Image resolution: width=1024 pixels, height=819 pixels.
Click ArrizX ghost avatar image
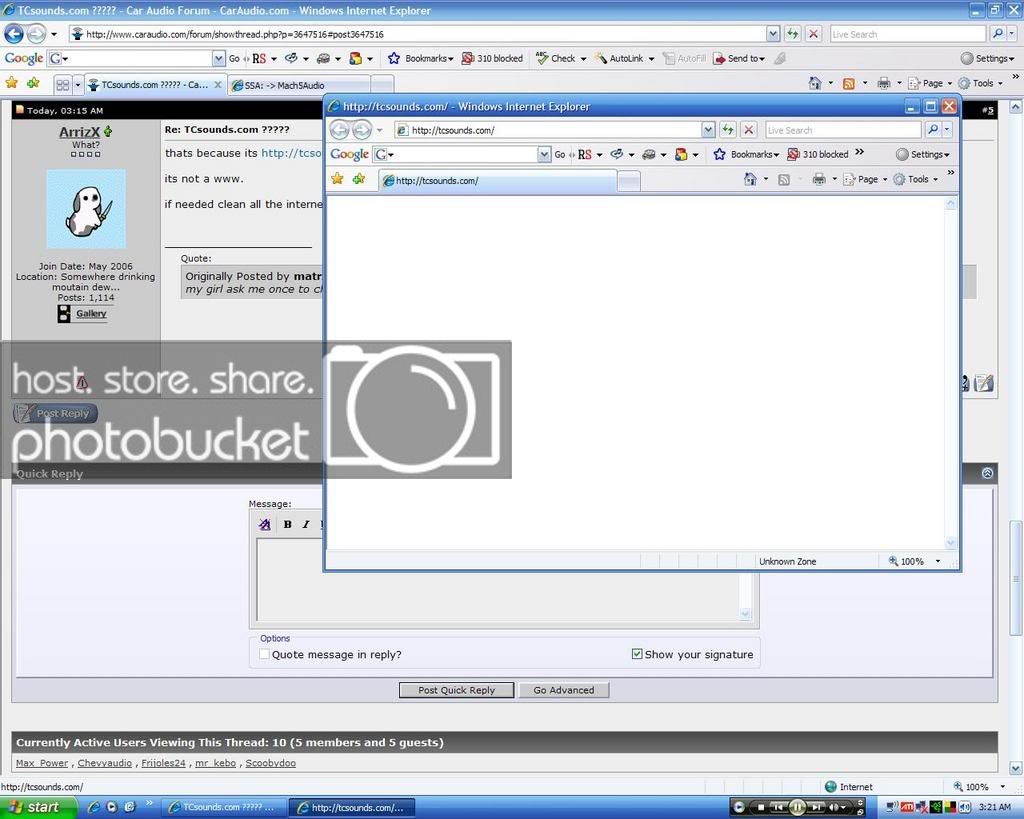(x=86, y=209)
